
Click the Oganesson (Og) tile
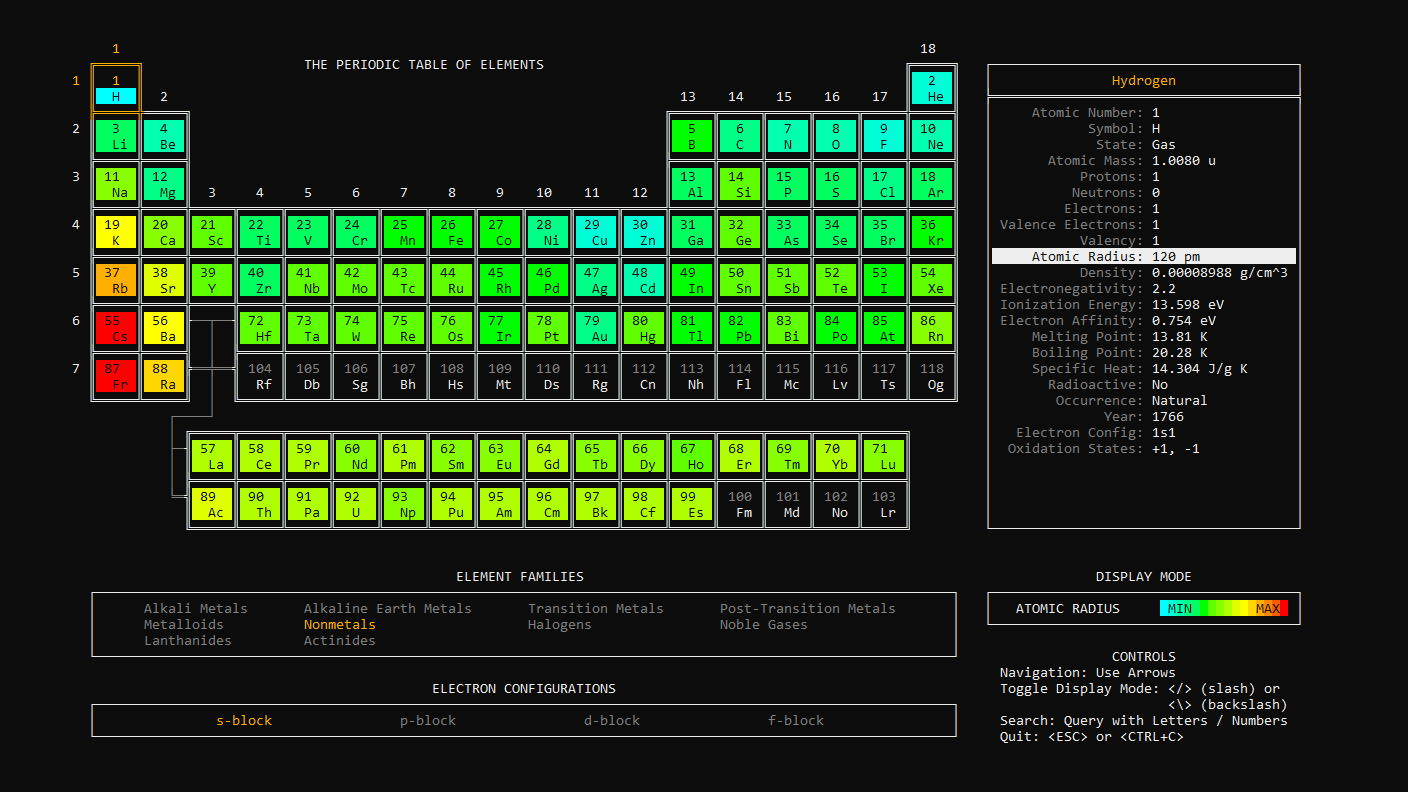[932, 376]
